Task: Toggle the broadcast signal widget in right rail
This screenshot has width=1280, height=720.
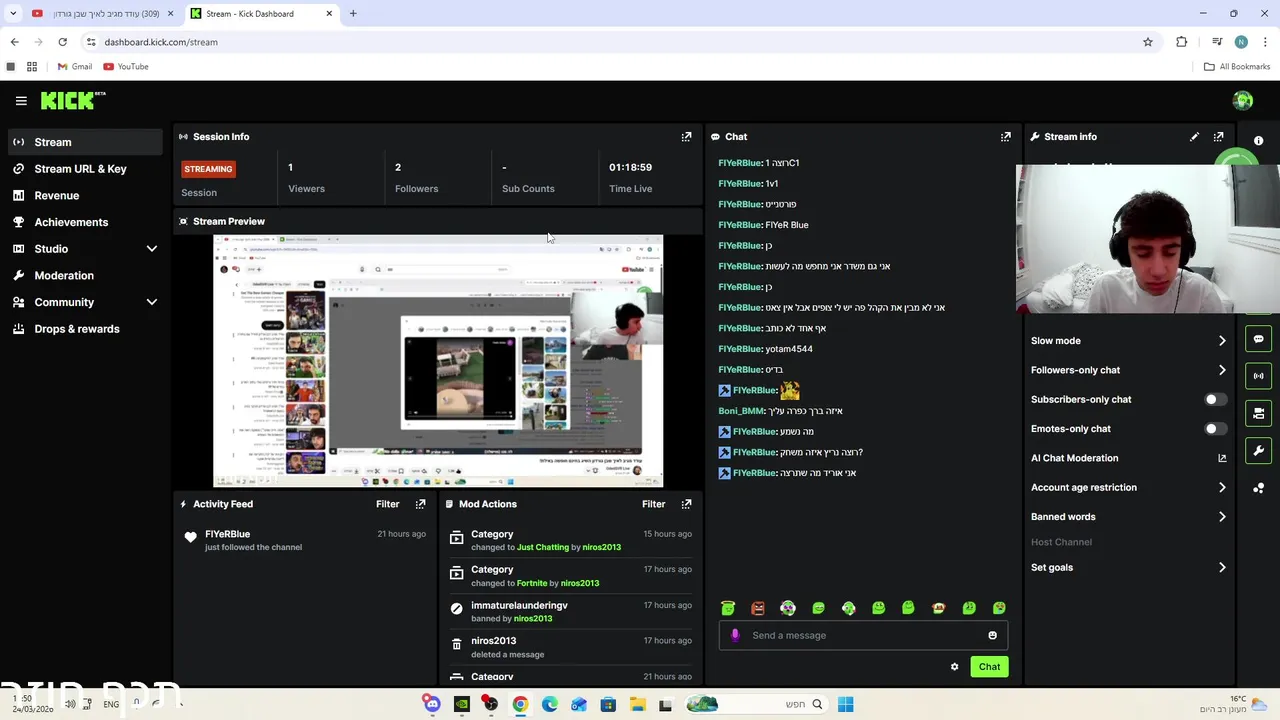Action: pos(1258,376)
